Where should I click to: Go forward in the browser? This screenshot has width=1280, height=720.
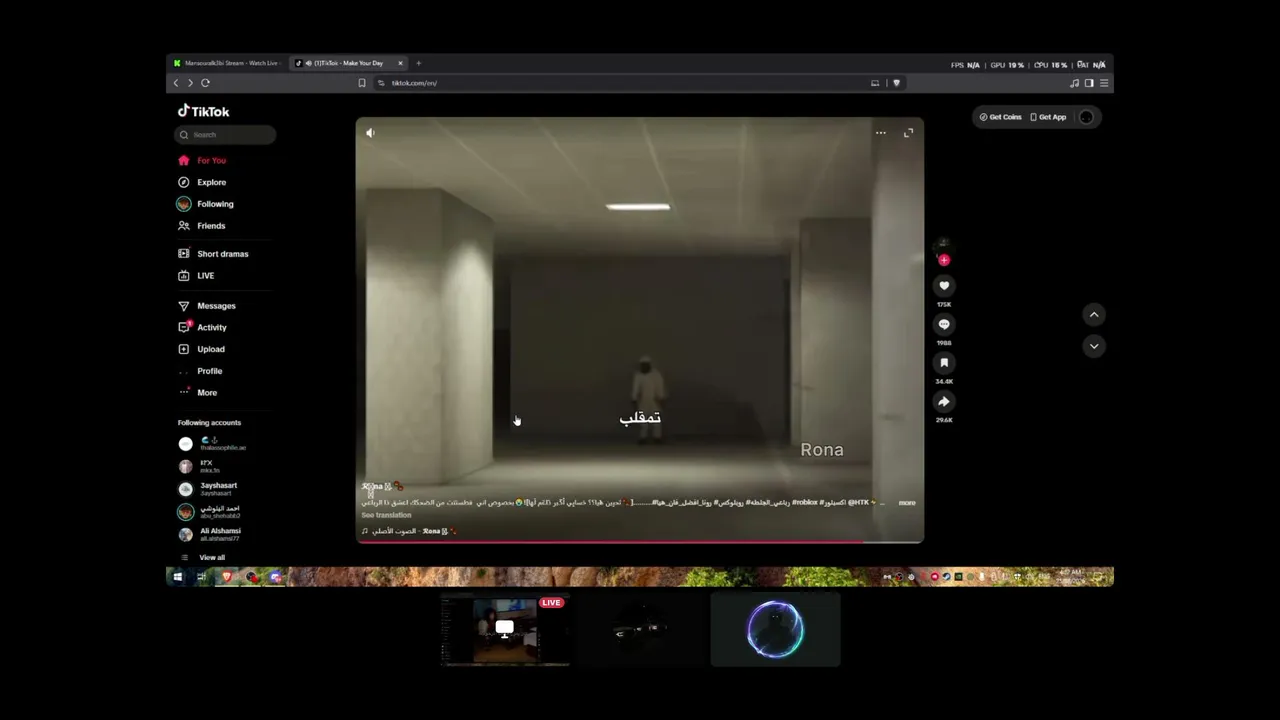click(190, 83)
